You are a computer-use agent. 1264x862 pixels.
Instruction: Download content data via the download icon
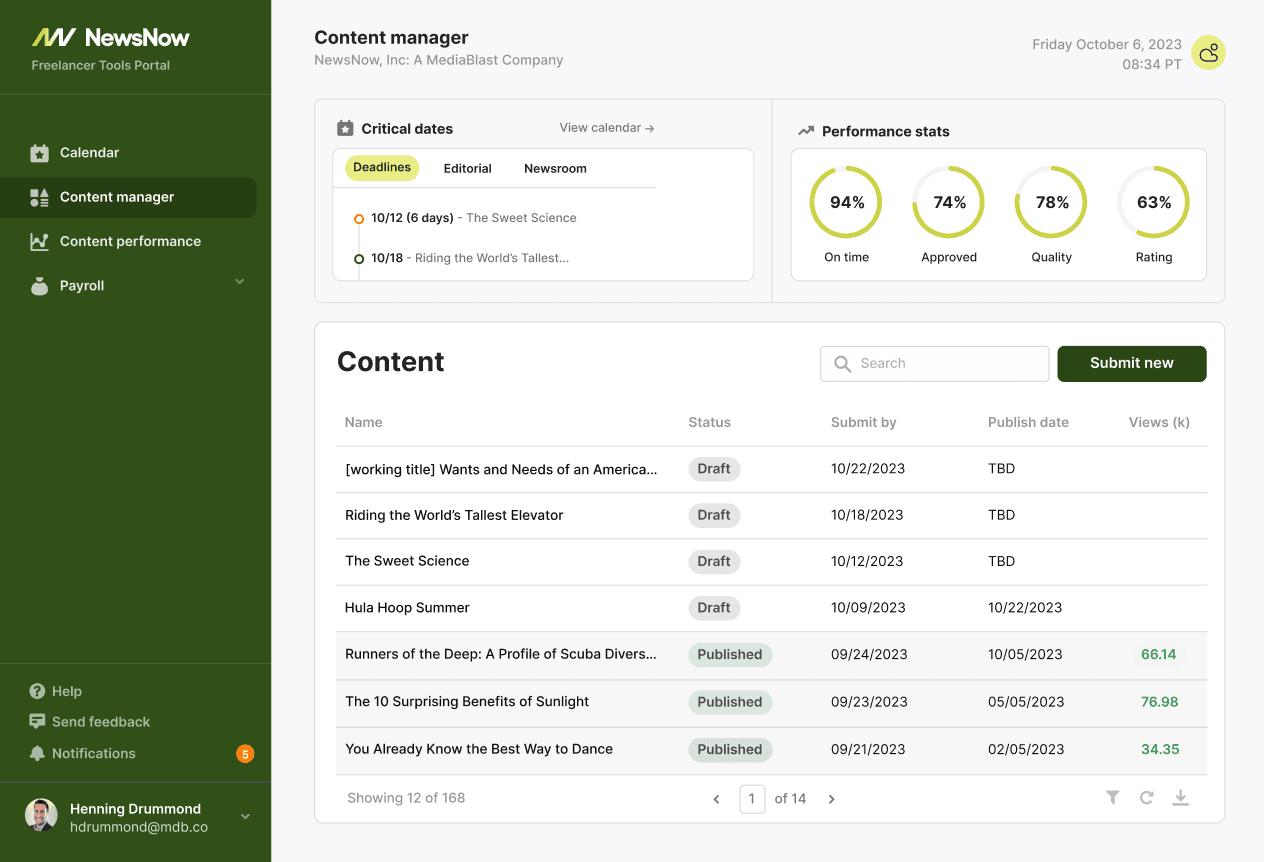pos(1180,798)
